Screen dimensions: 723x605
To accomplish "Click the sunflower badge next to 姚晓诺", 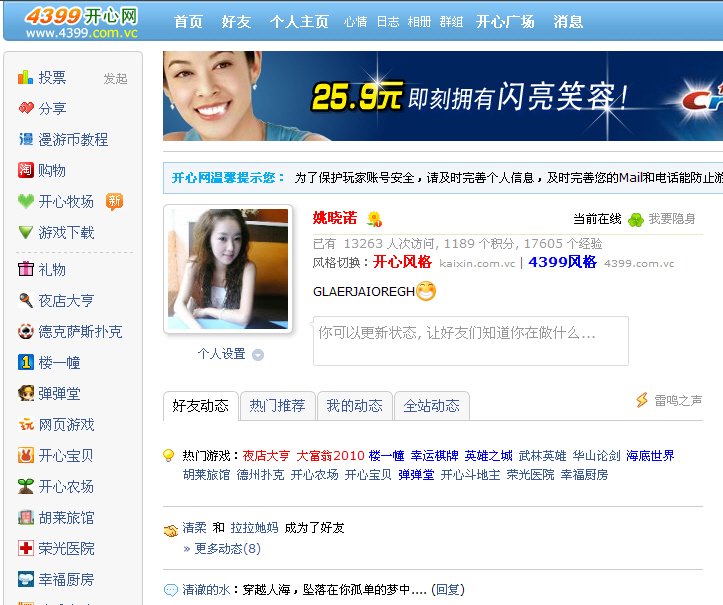I will tap(374, 219).
